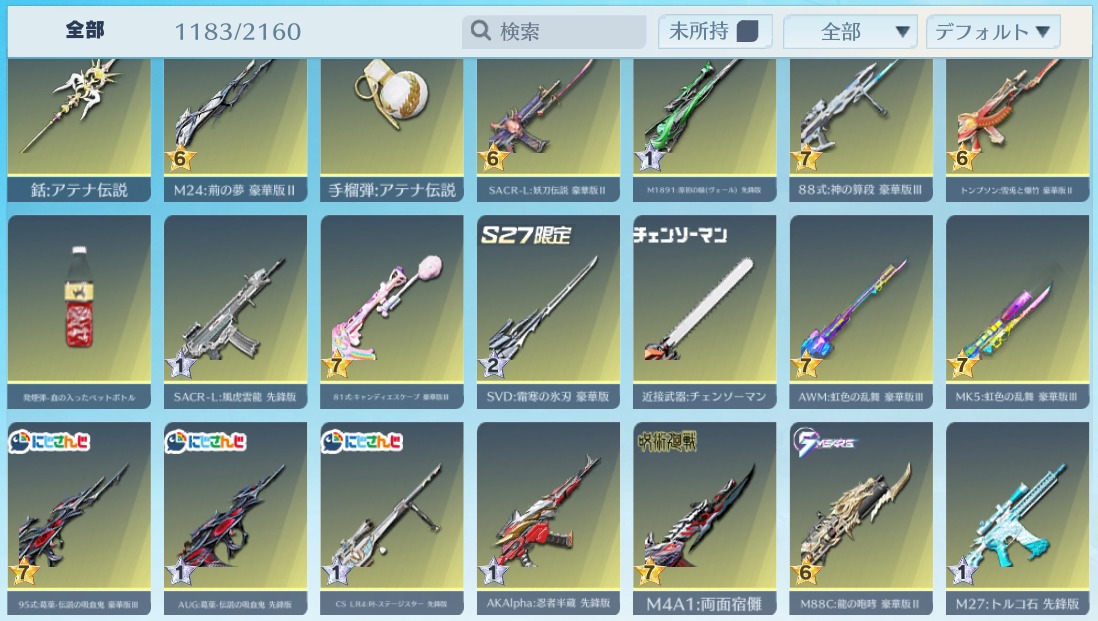The image size is (1098, 621).
Task: Select the MK5 rainbow dance weapon card
Action: (1017, 312)
